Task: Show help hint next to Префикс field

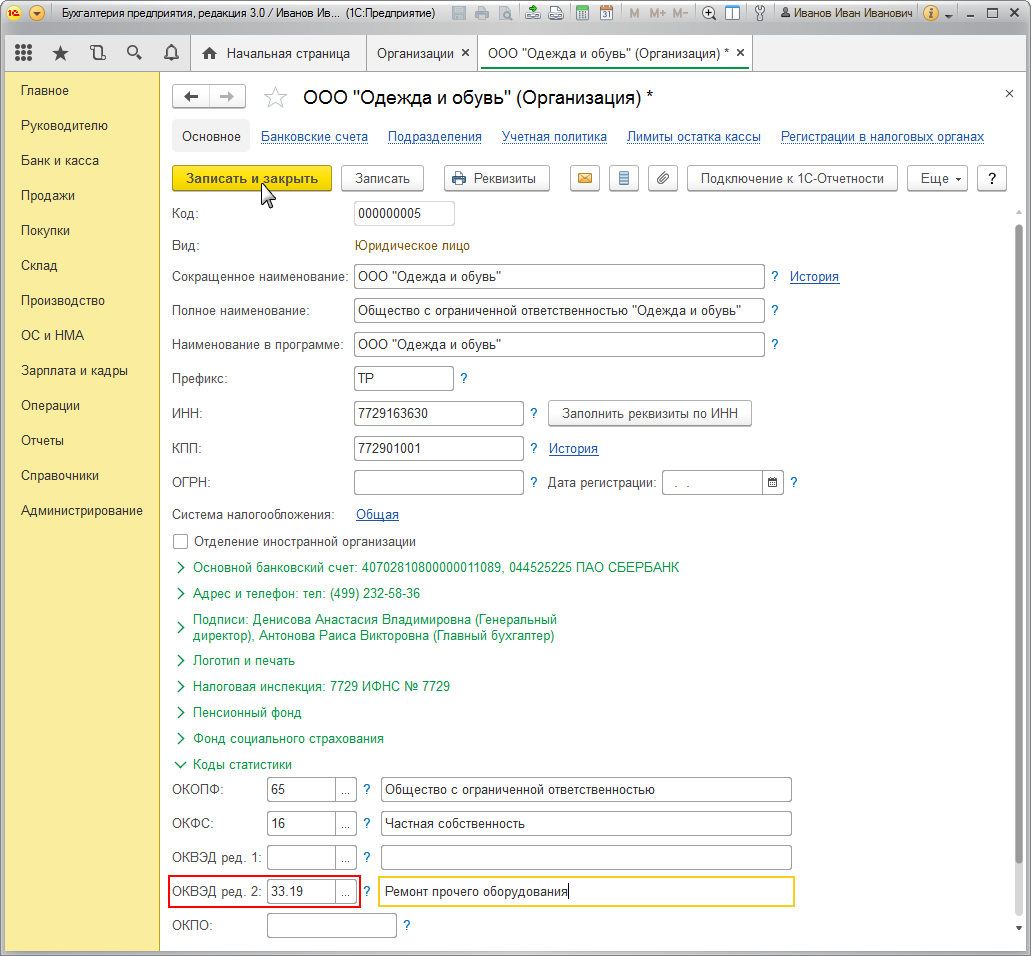Action: pyautogui.click(x=464, y=378)
